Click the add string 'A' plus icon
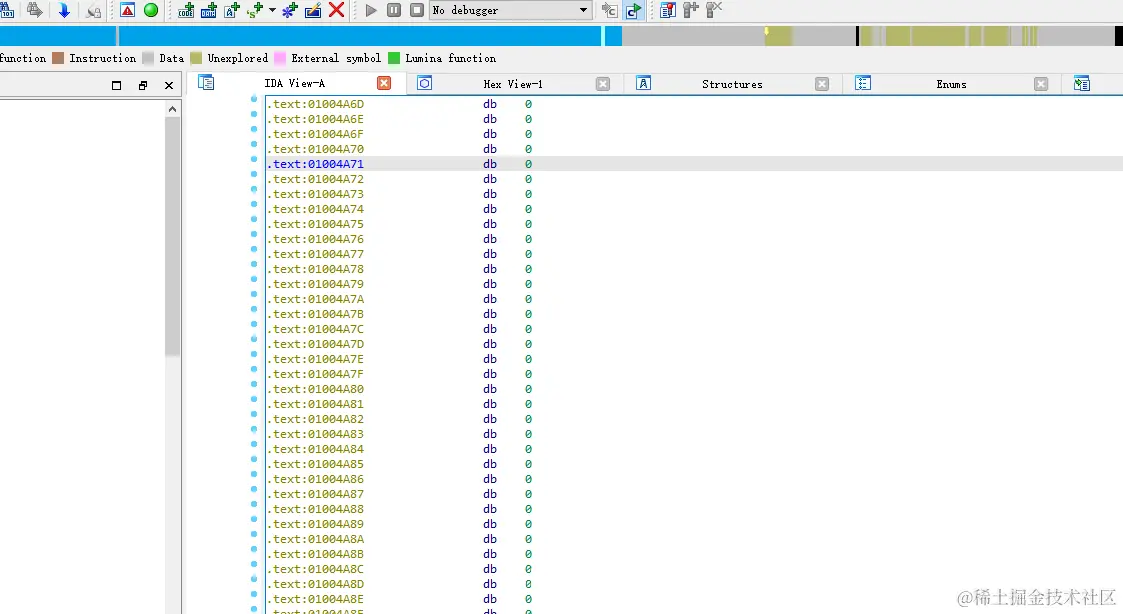The height and width of the screenshot is (614, 1123). coord(232,10)
